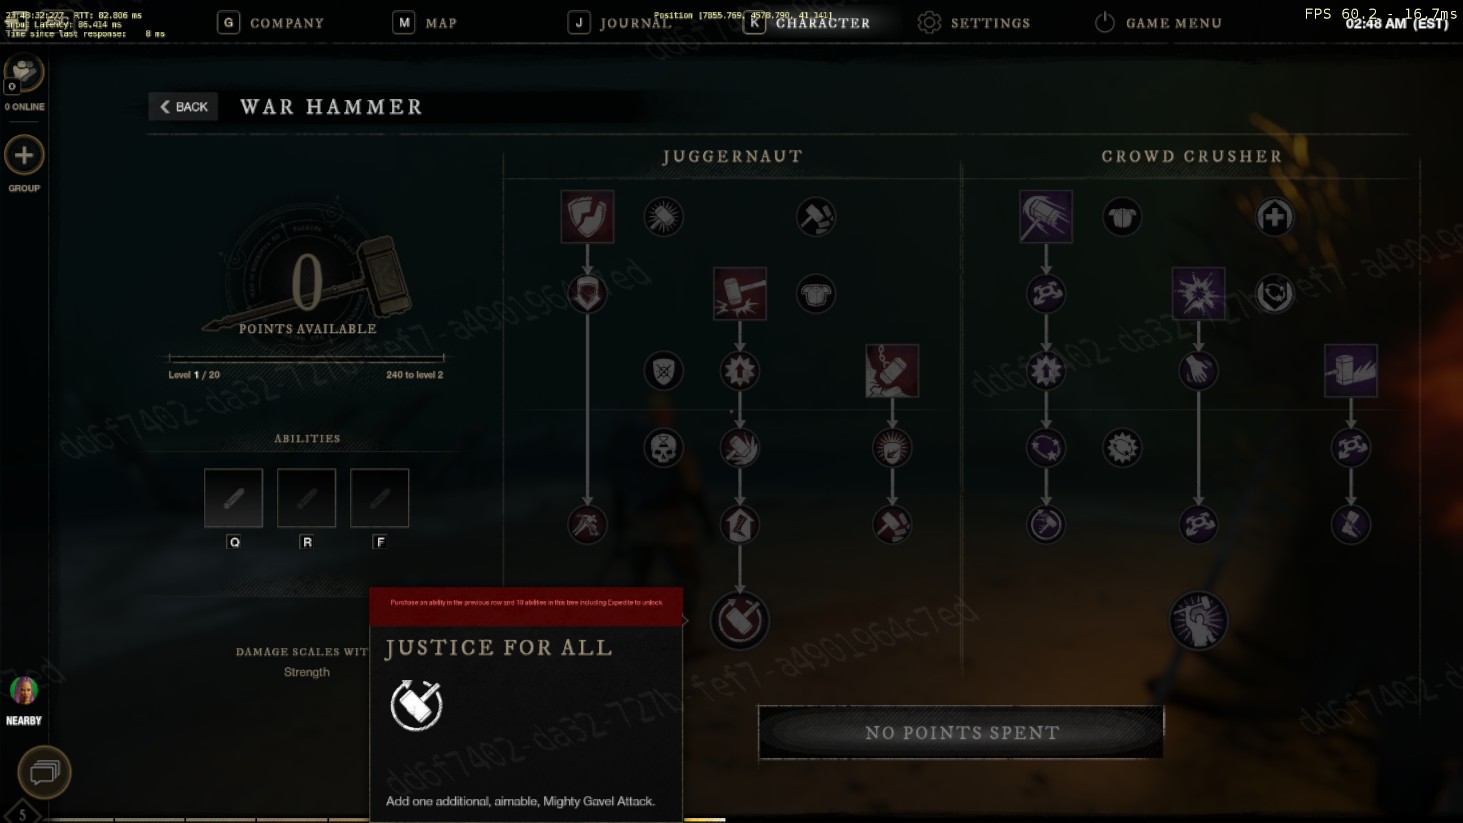Click the F ability slot
Screen dimensions: 1463x823
click(380, 498)
